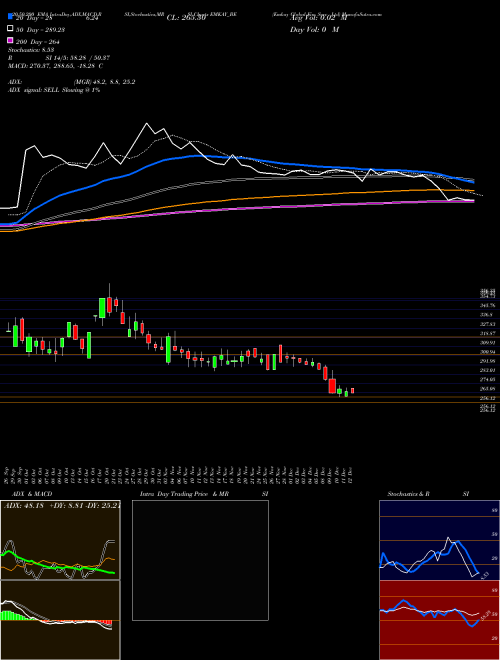Click the tallest green candlestick near the peak

[102, 308]
